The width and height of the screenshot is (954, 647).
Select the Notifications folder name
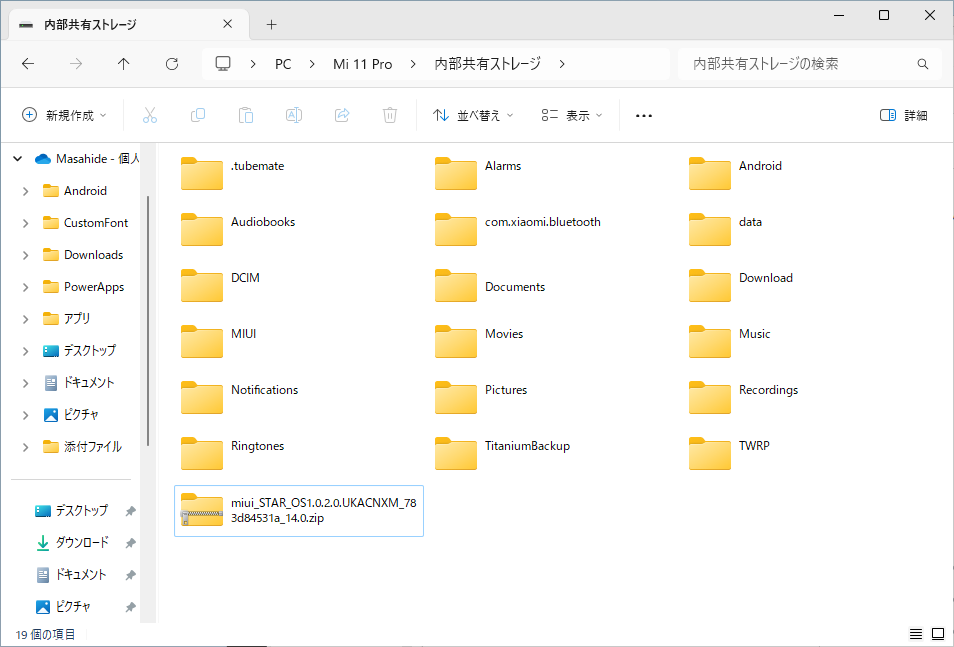(265, 390)
